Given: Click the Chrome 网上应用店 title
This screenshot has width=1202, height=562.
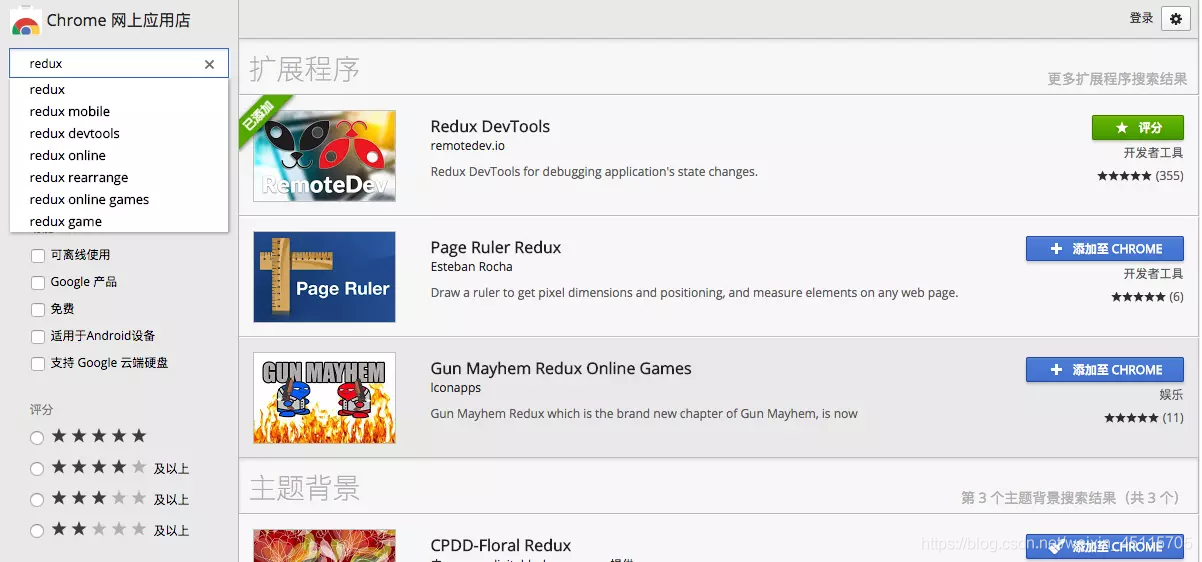Looking at the screenshot, I should [x=118, y=20].
